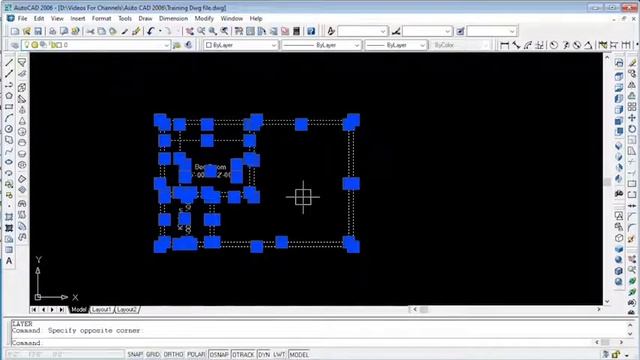Expand the Undo history dropdown arrow
Screen dimensions: 640x360
coord(160,31)
